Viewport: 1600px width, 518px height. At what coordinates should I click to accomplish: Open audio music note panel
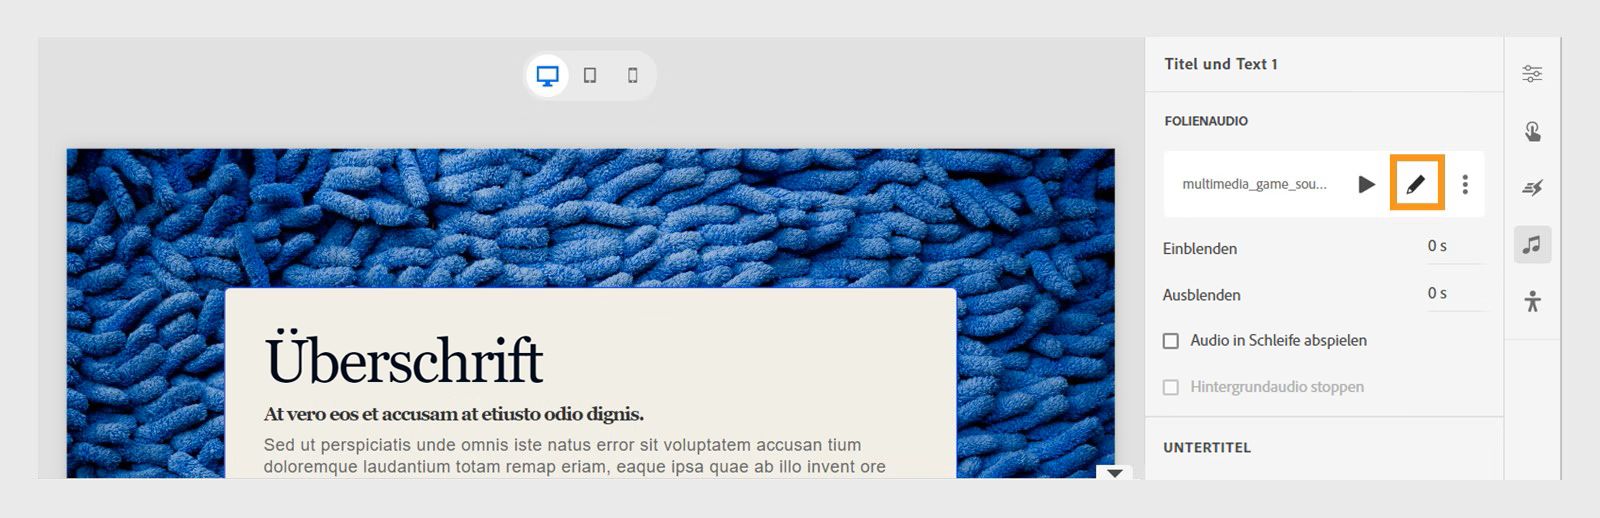tap(1532, 244)
